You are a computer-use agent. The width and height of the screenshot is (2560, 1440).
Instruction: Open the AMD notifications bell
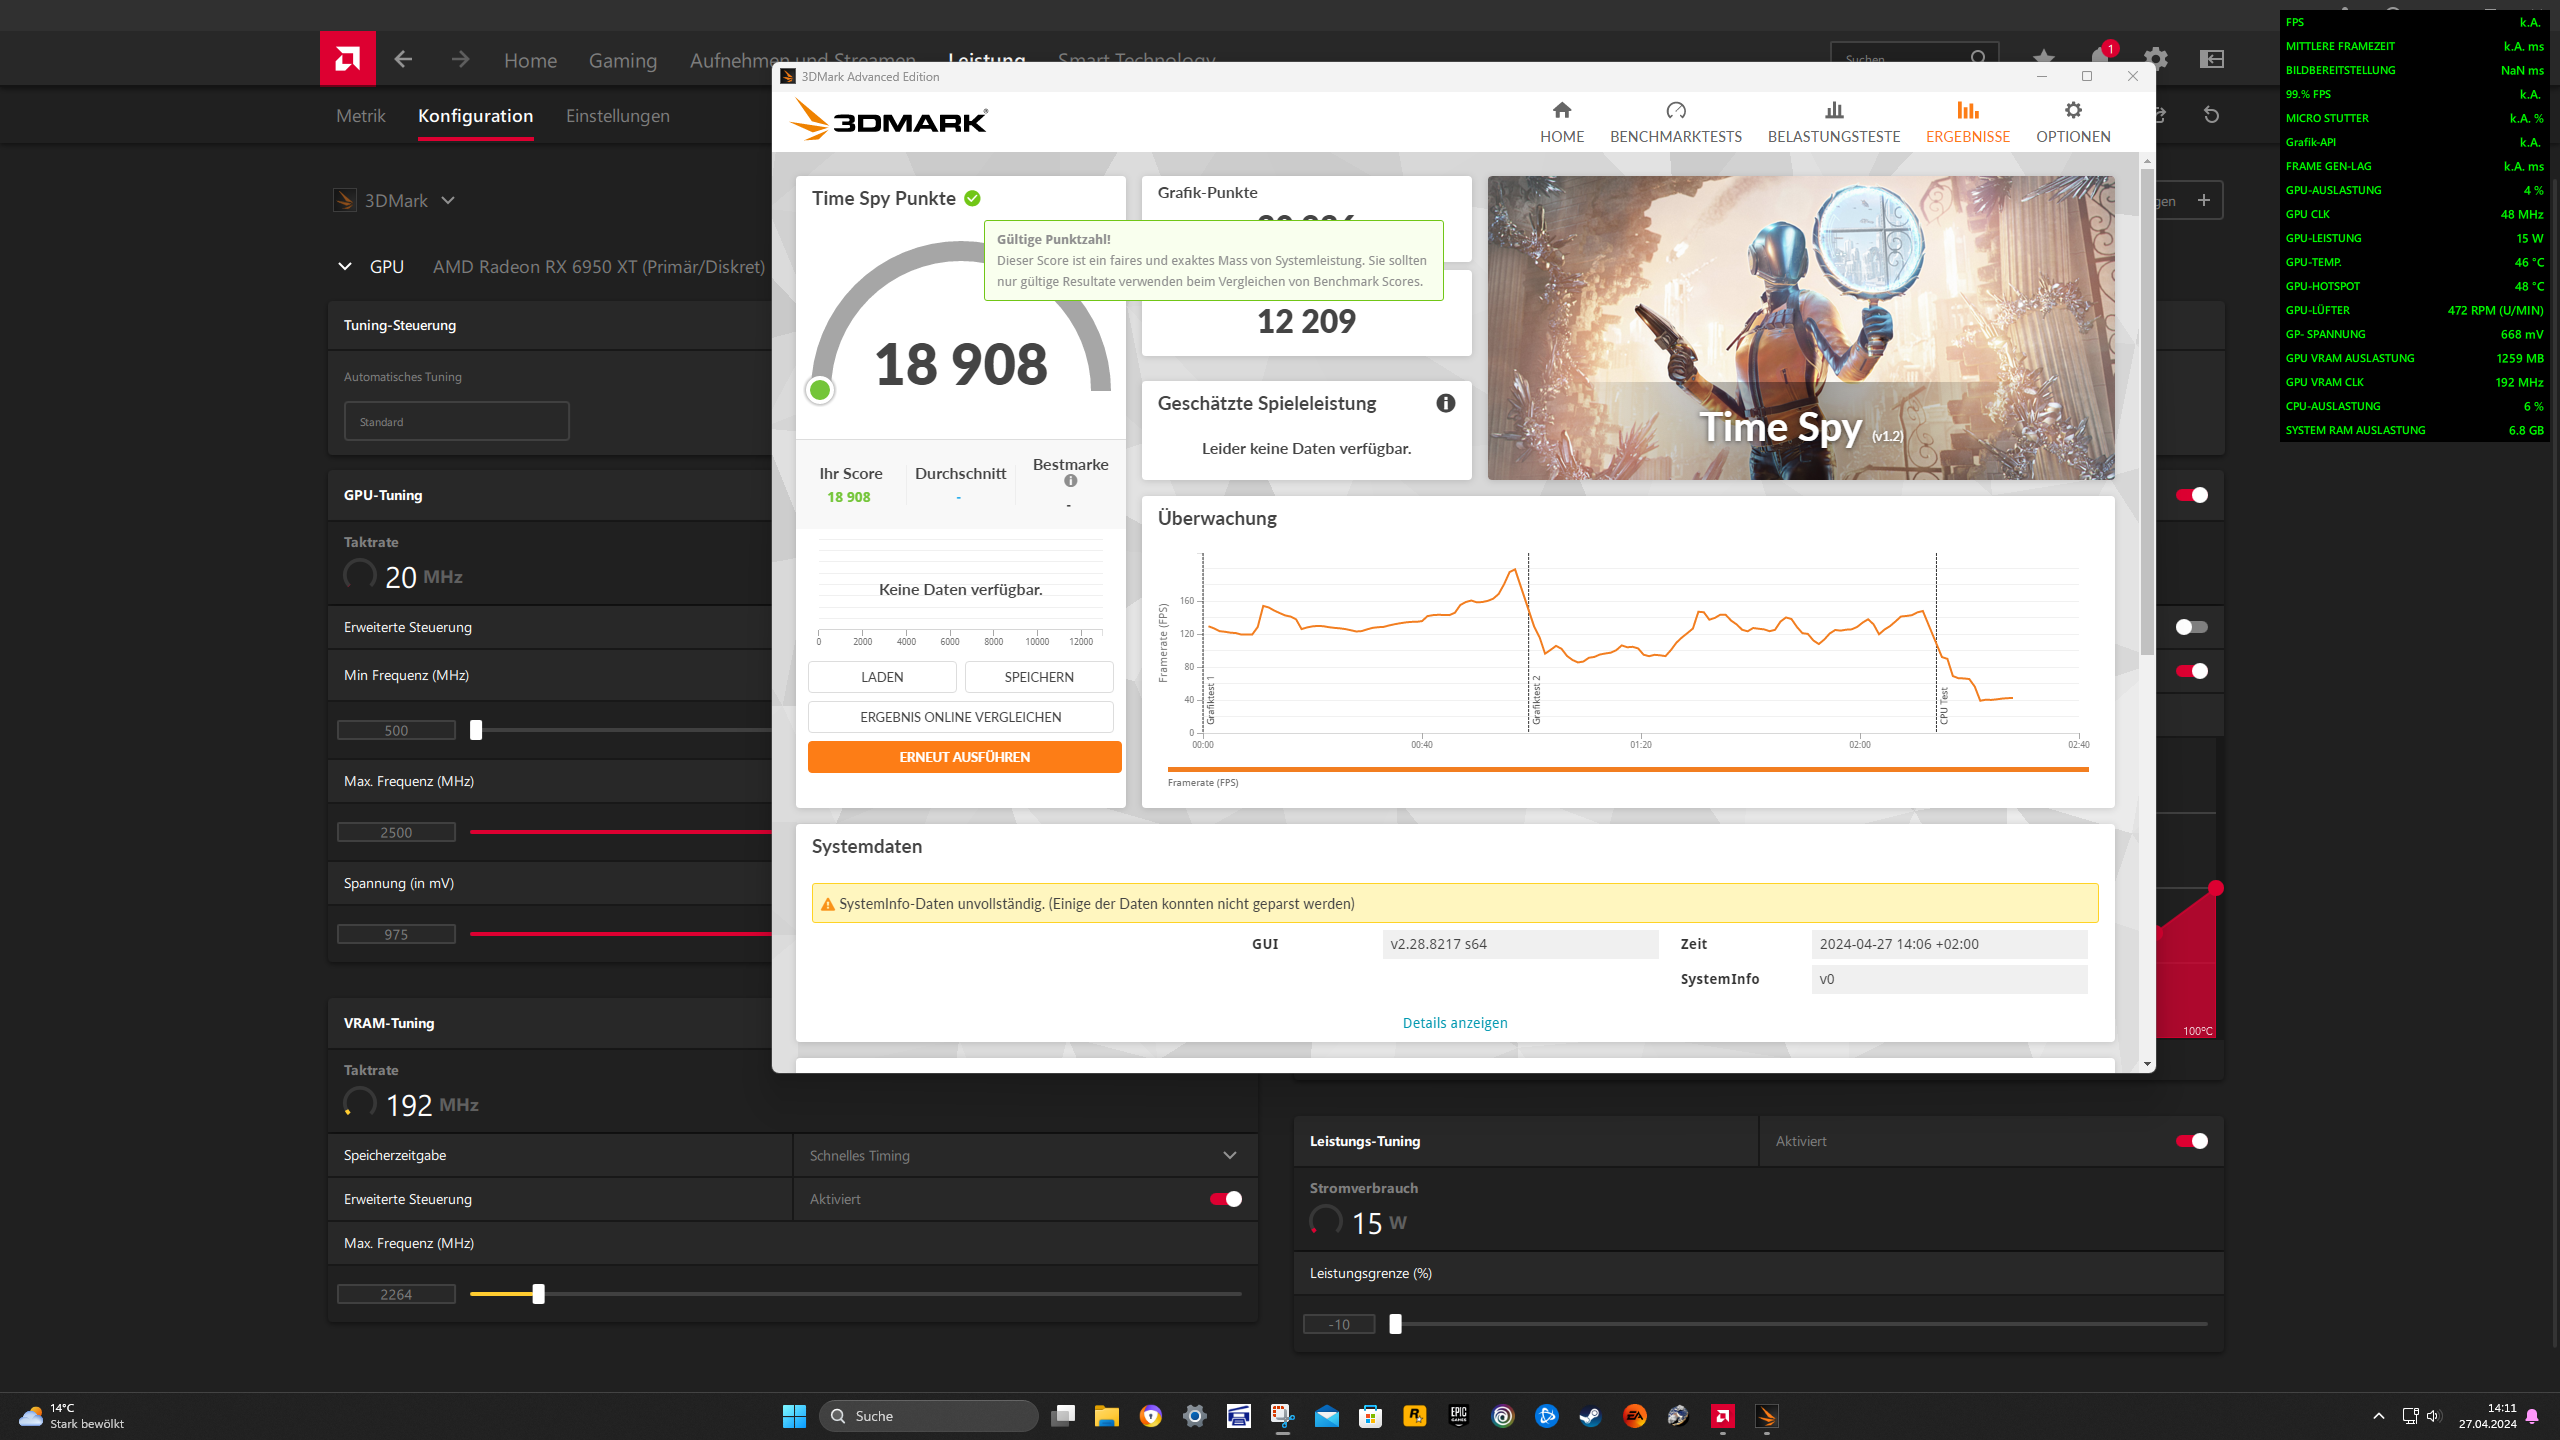coord(2099,58)
